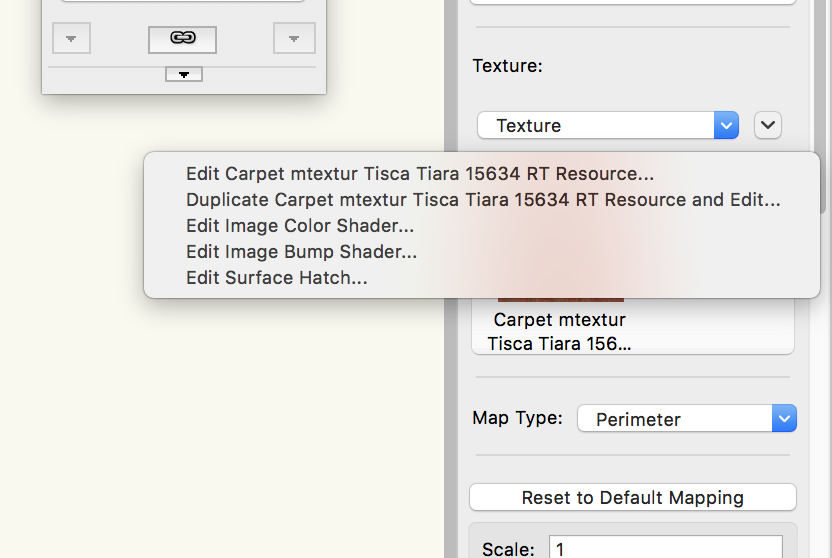Click the chevron button beside Texture dropdown
Screen dimensions: 832x558
pyautogui.click(x=767, y=125)
